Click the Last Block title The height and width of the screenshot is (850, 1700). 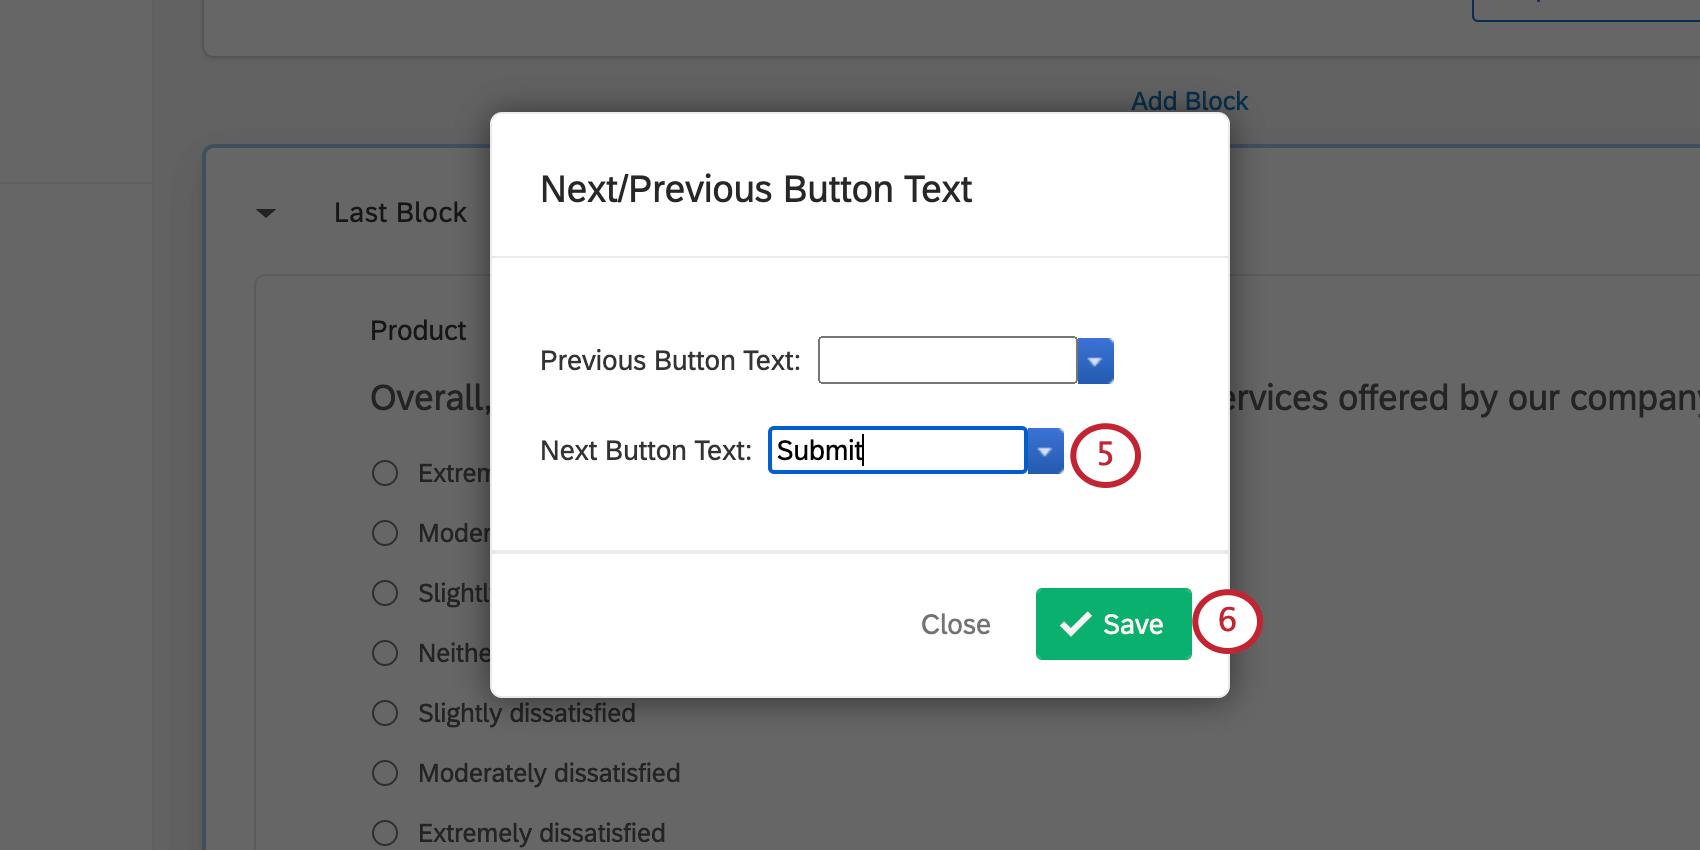click(400, 212)
